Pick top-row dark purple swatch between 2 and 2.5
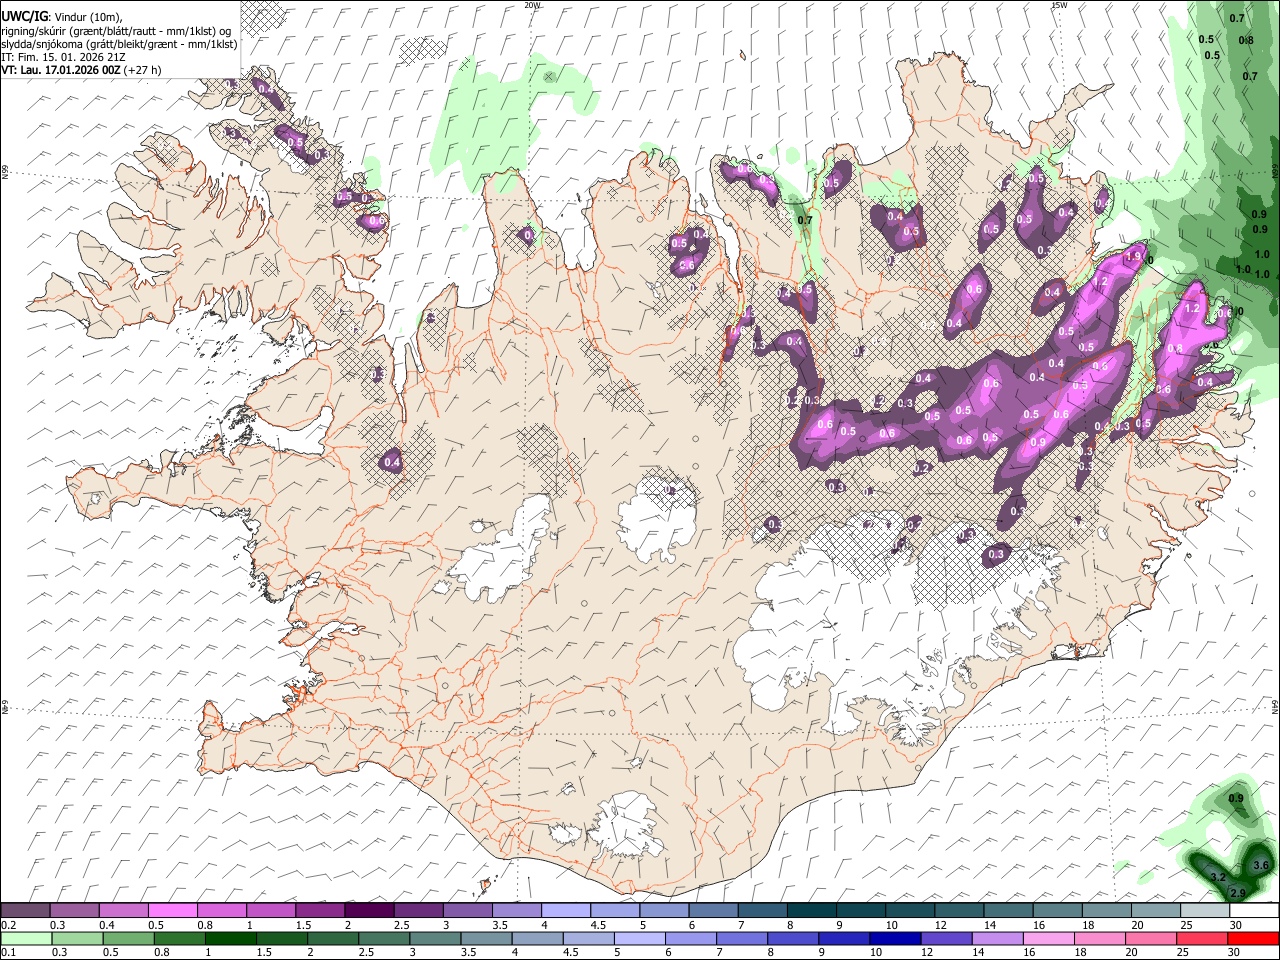1280x960 pixels. click(368, 910)
